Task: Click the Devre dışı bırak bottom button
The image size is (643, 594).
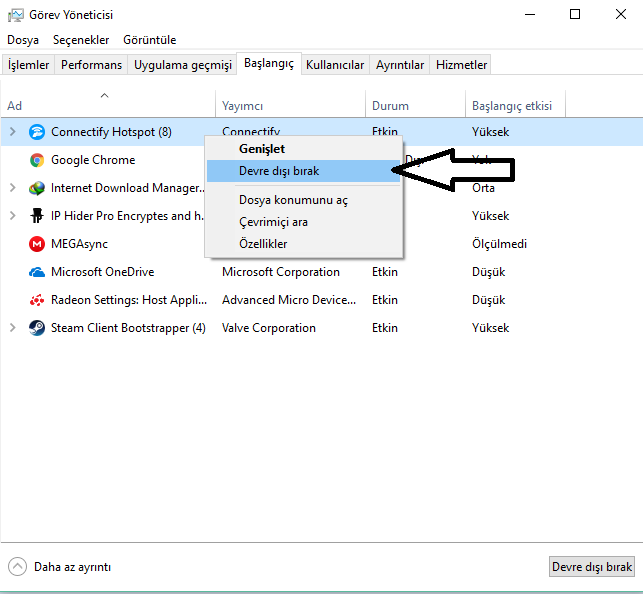Action: click(x=592, y=567)
